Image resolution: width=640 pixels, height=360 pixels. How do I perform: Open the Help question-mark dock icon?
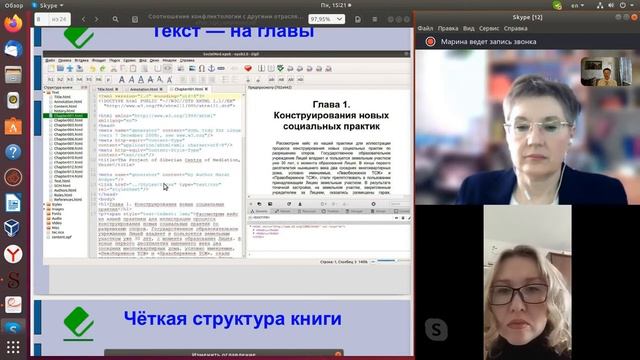point(13,152)
